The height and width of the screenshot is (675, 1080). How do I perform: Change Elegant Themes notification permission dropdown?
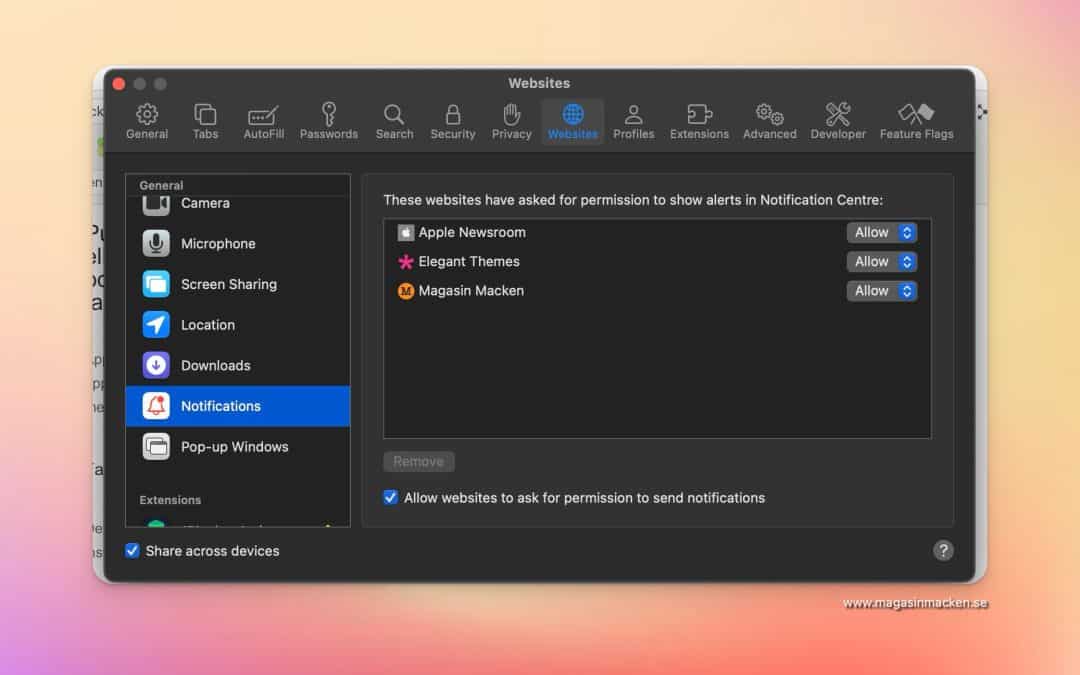[x=882, y=261]
